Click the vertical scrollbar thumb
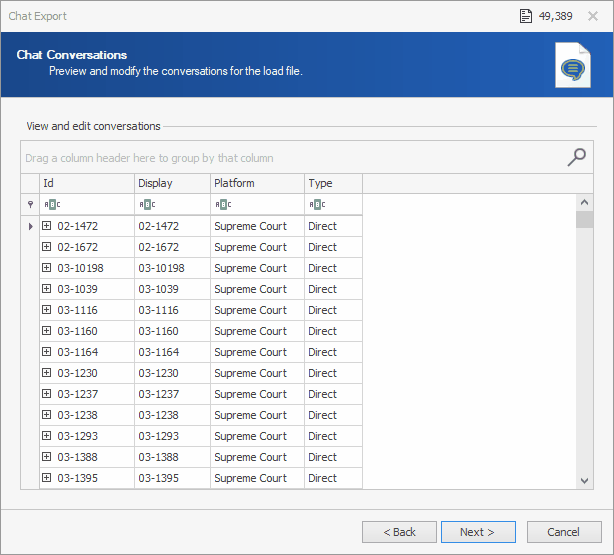Viewport: 614px width, 555px height. click(x=585, y=219)
